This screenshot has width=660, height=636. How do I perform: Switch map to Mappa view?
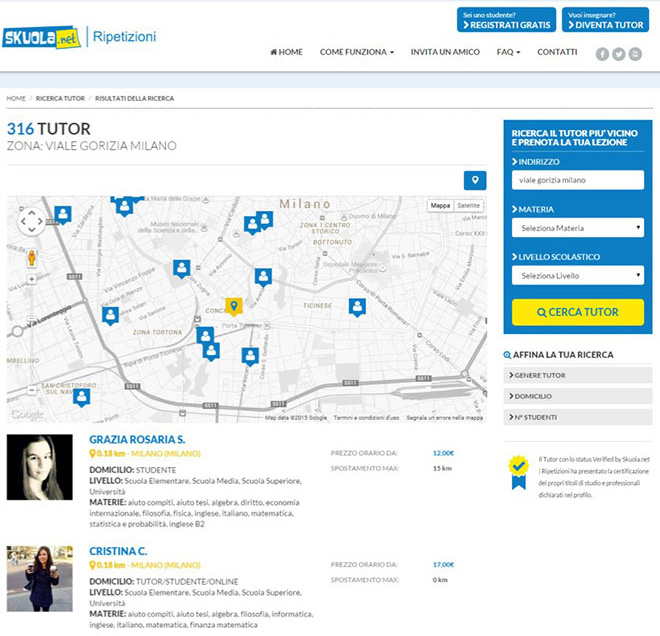(440, 205)
